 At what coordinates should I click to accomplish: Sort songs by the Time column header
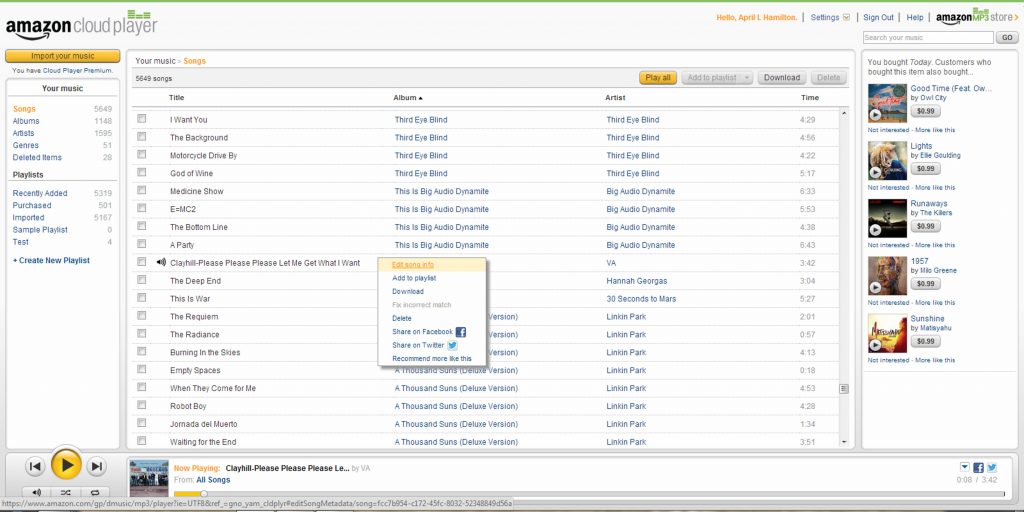coord(810,97)
